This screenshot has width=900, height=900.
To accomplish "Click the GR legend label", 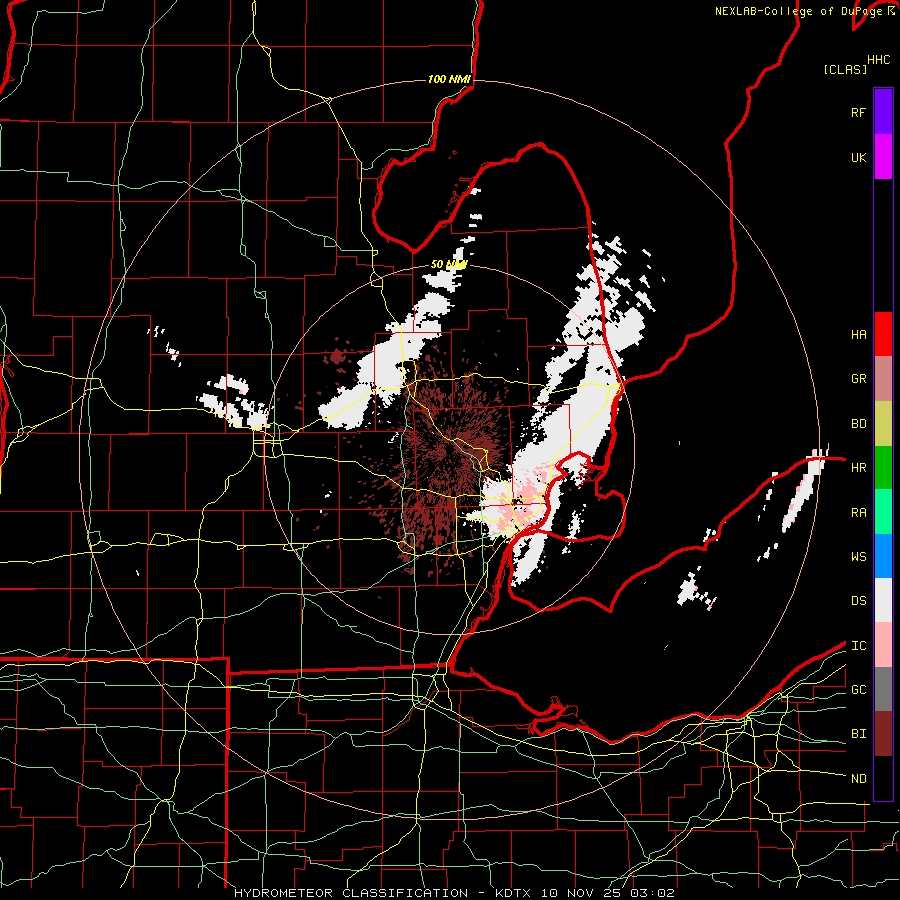I will [x=858, y=379].
